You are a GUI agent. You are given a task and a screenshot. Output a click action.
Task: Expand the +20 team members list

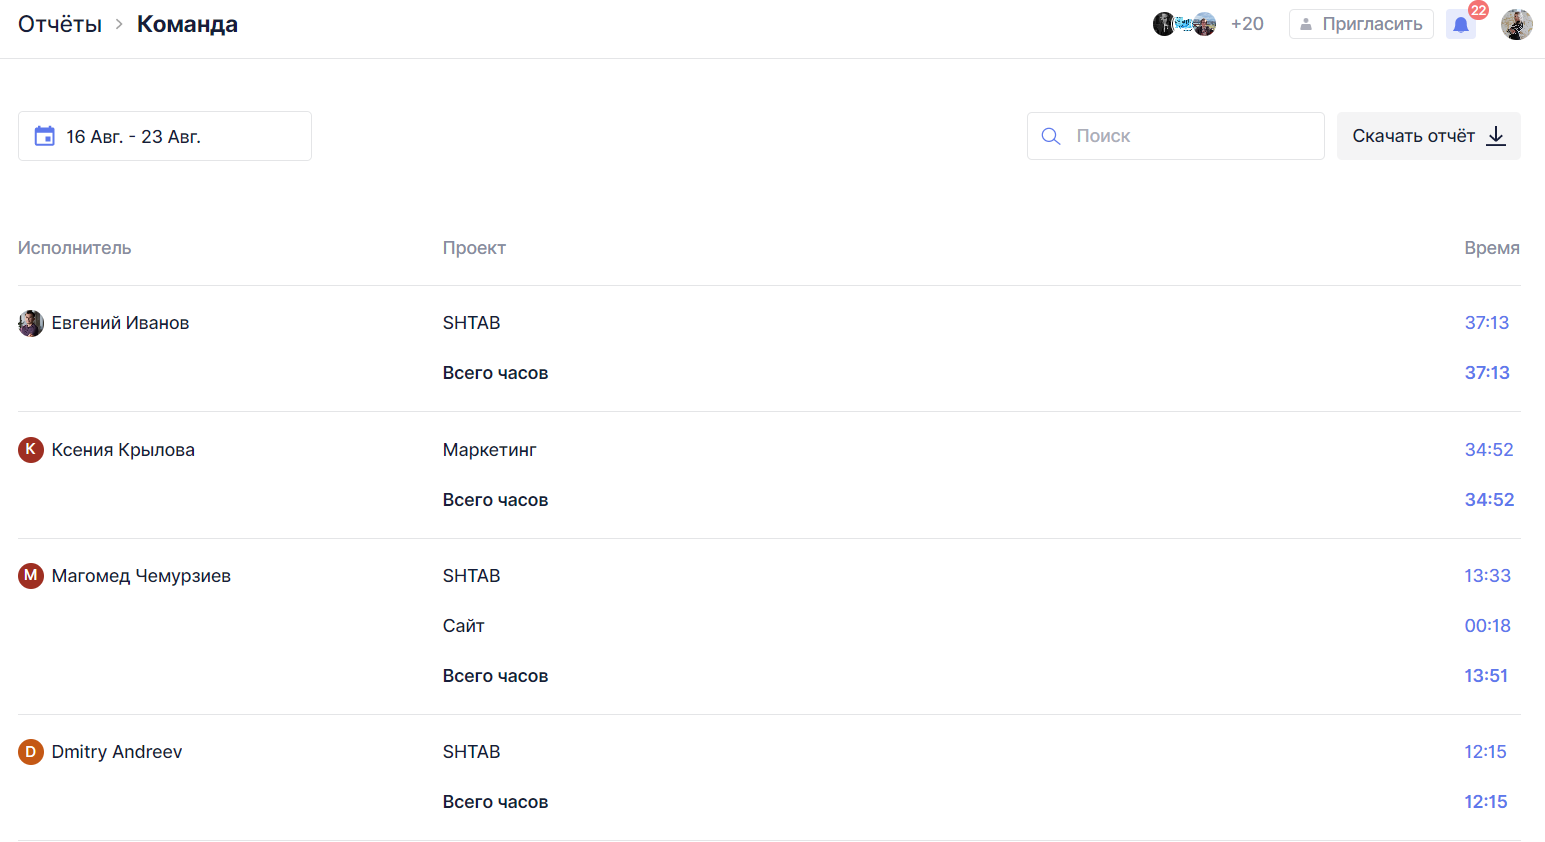1247,24
